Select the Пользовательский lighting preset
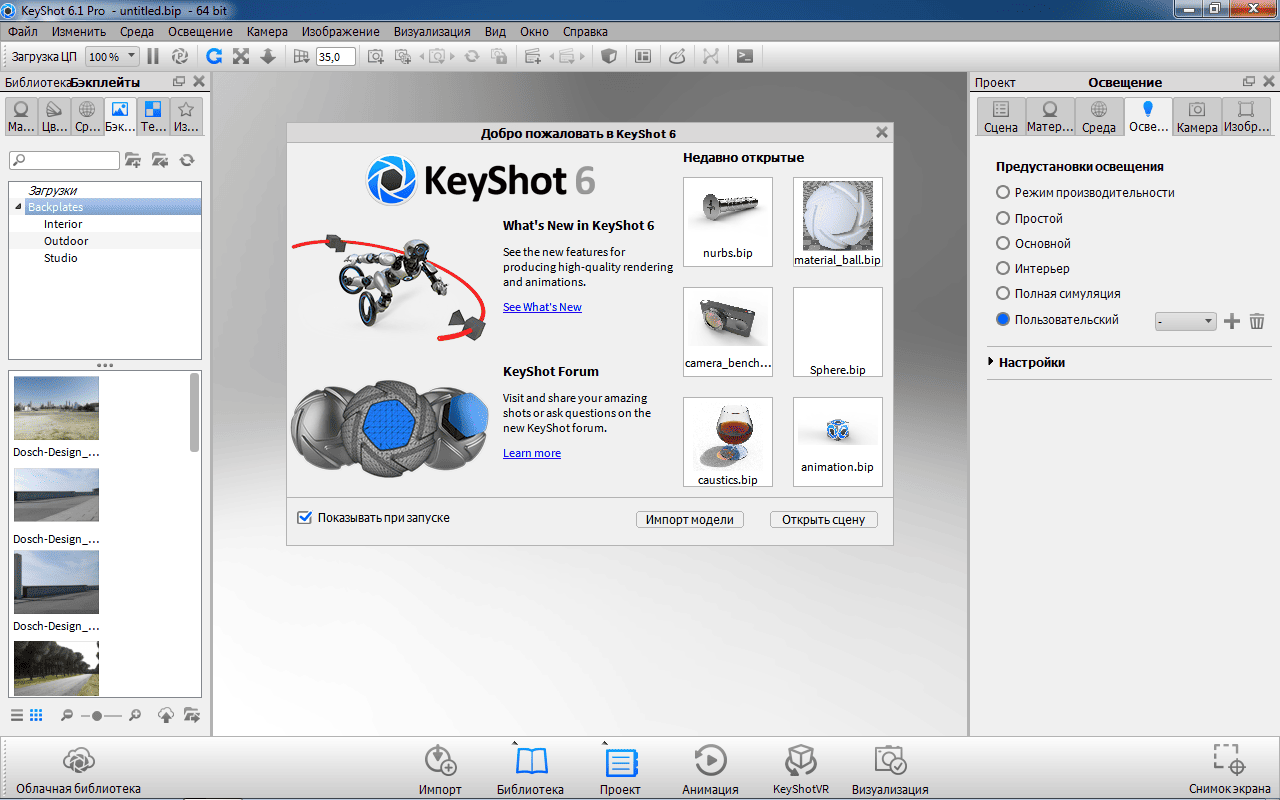This screenshot has width=1280, height=800. tap(1057, 320)
